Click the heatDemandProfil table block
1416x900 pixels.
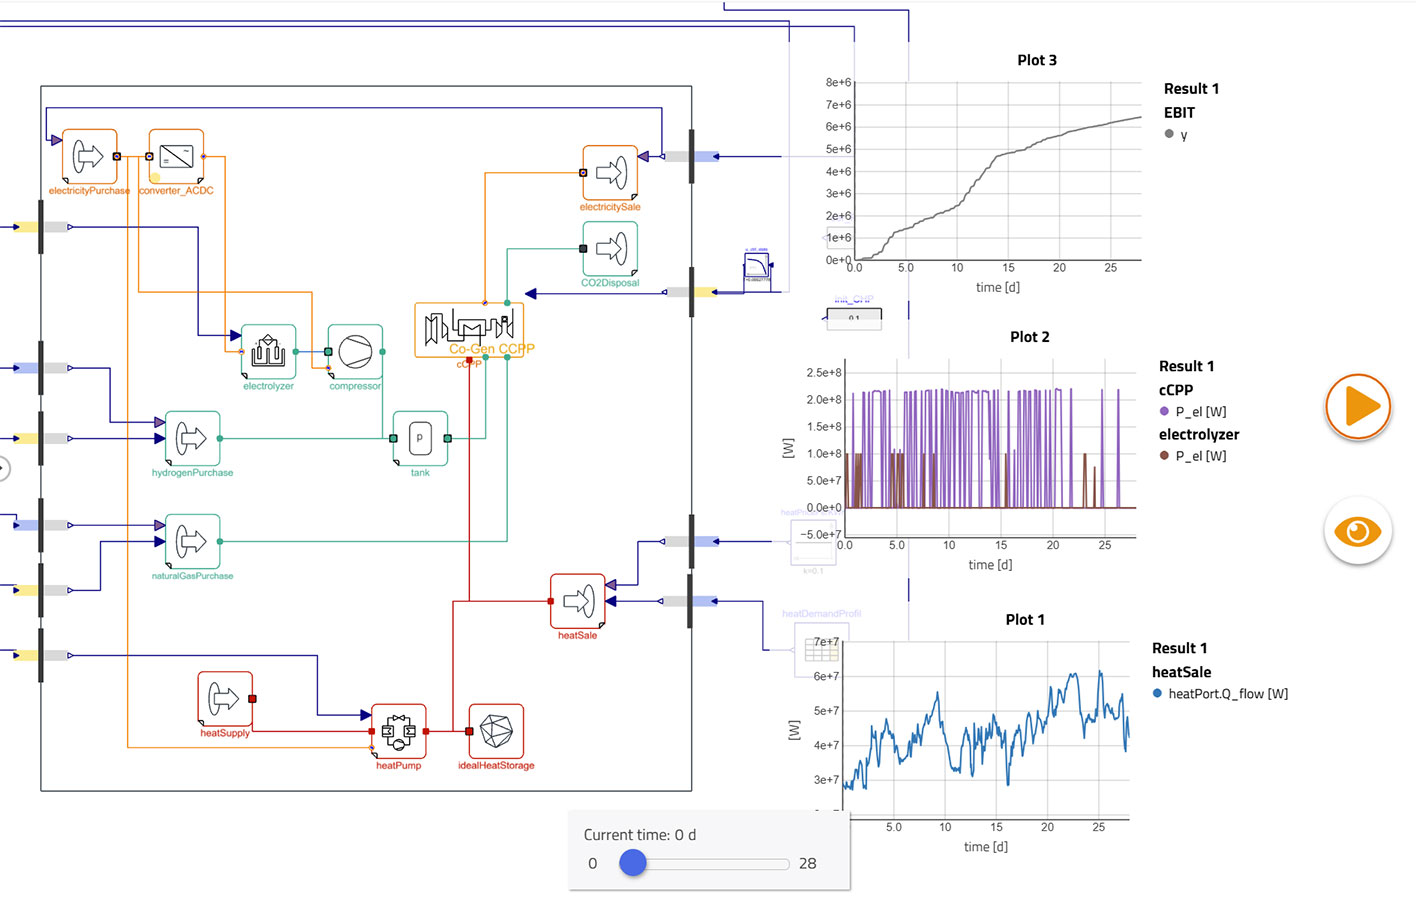(820, 650)
